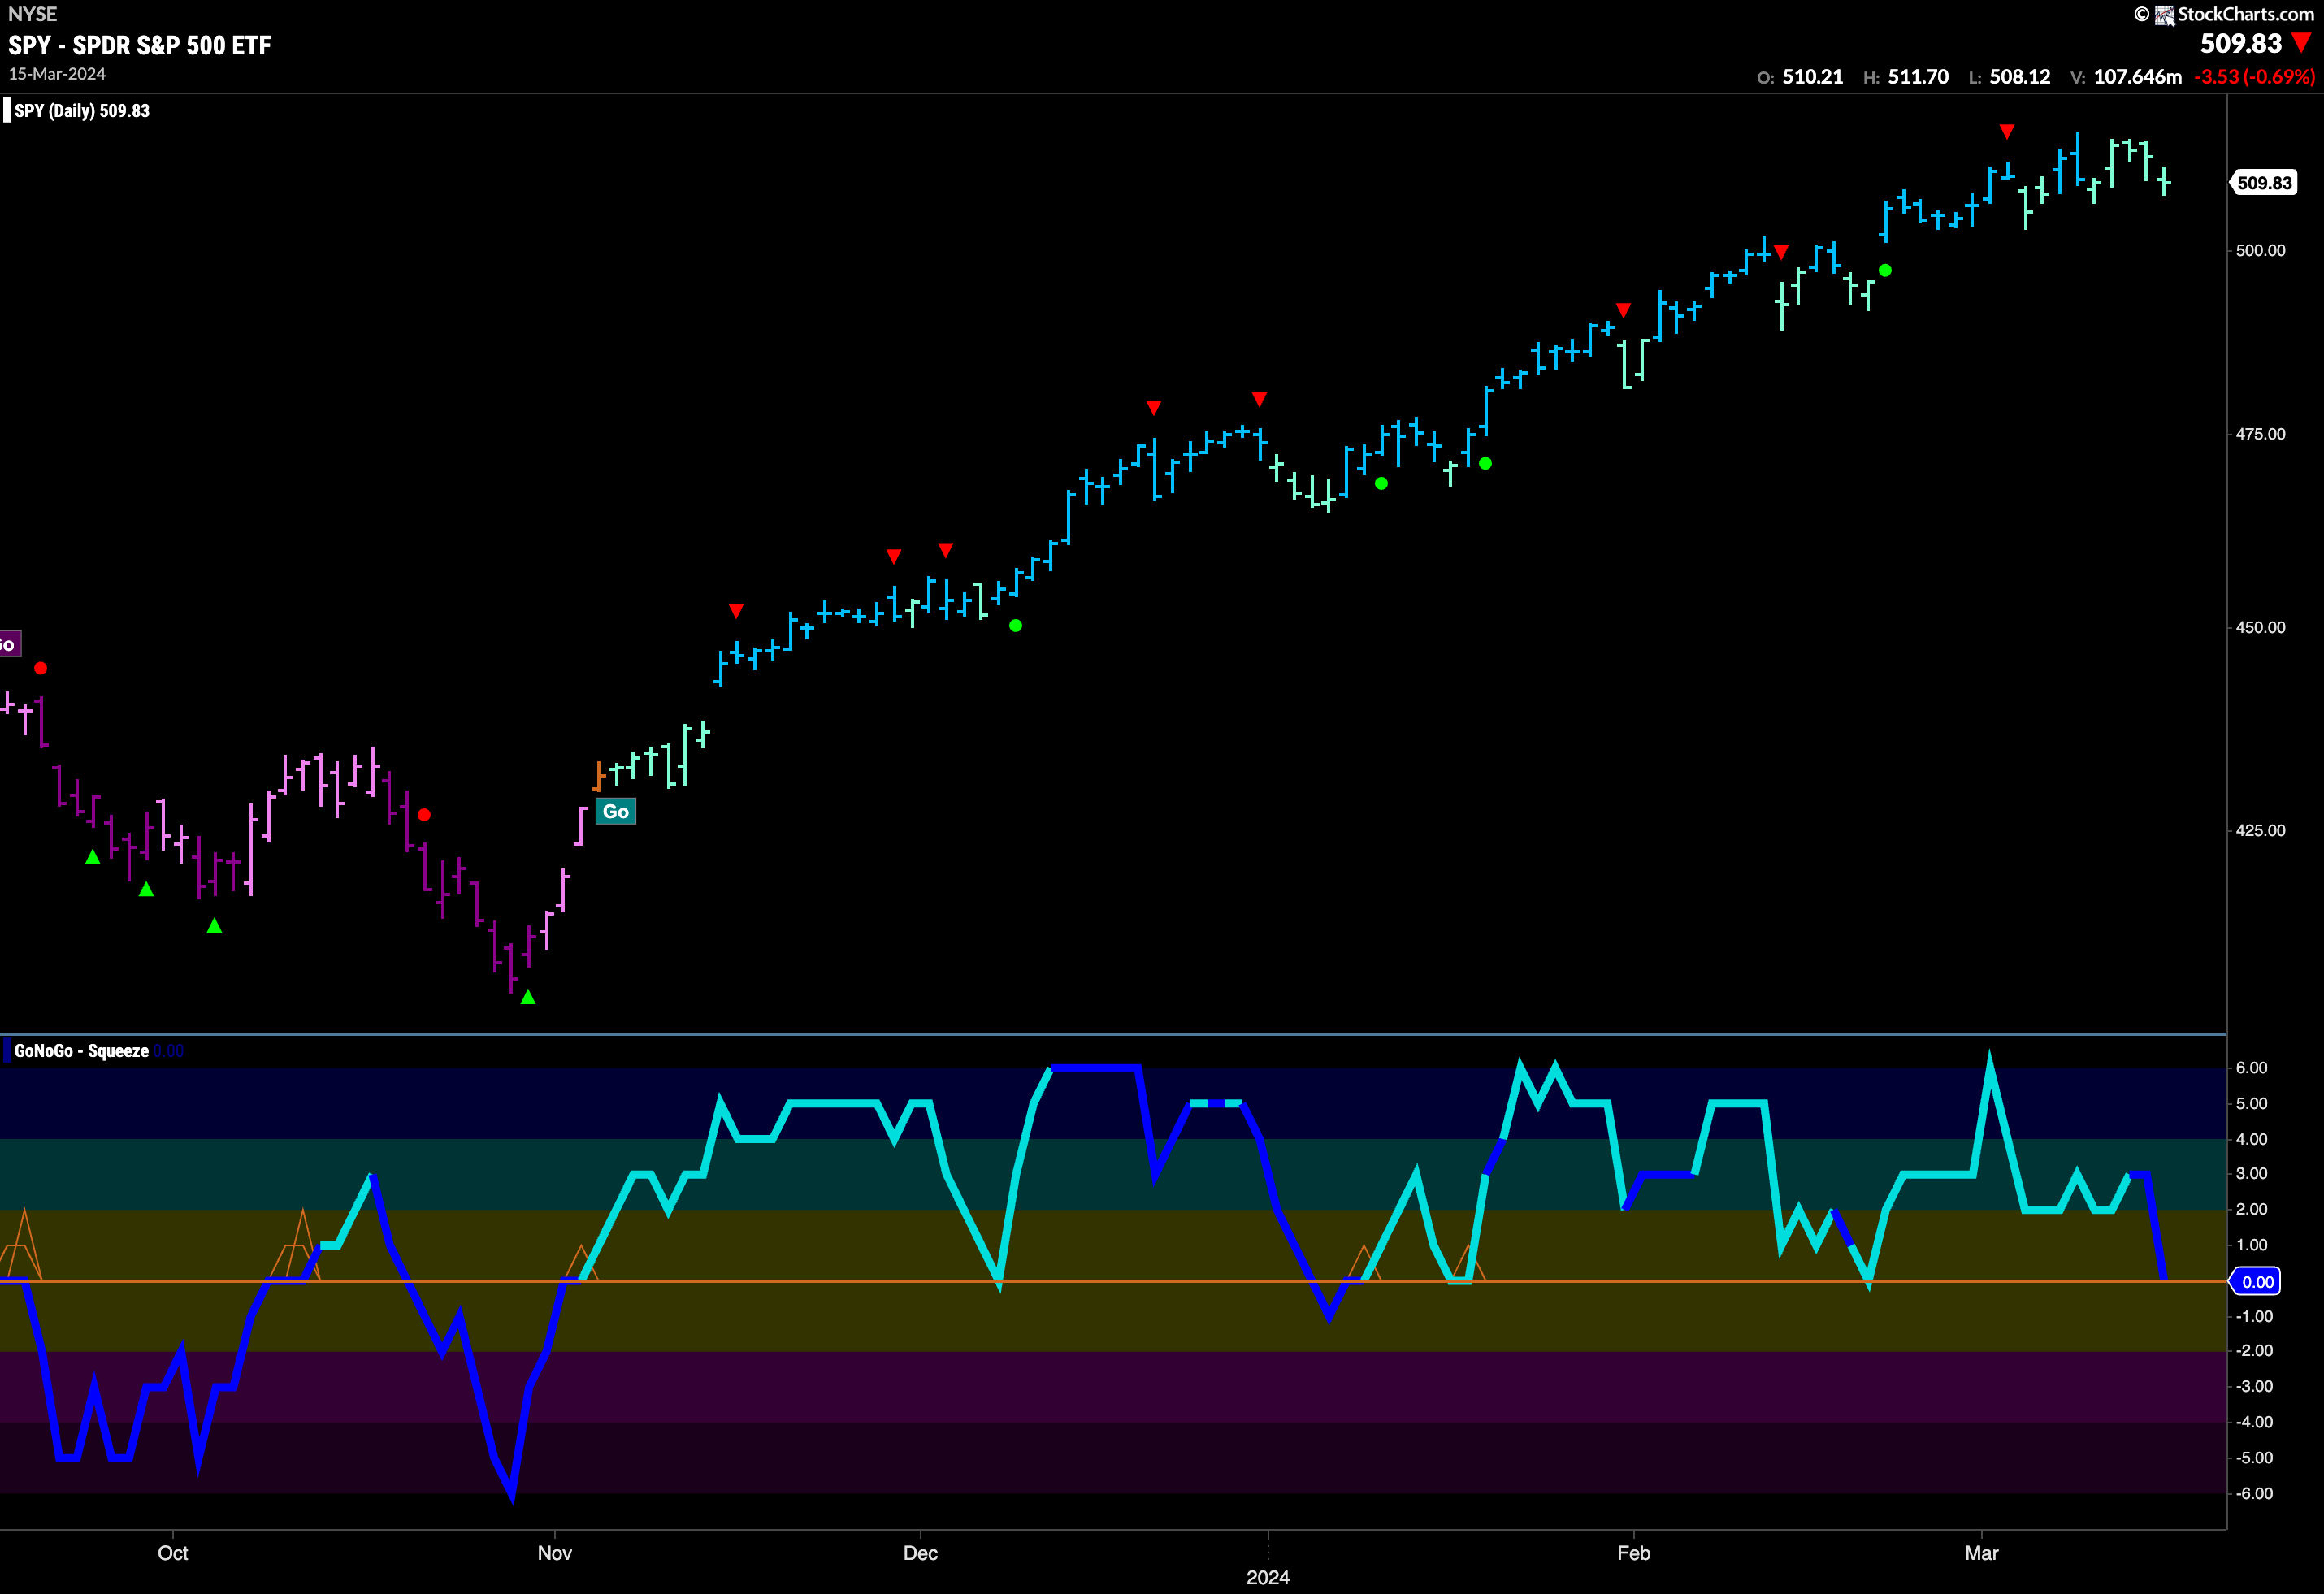2324x1594 pixels.
Task: Click the red triangle marker above early March bars
Action: pyautogui.click(x=2006, y=131)
